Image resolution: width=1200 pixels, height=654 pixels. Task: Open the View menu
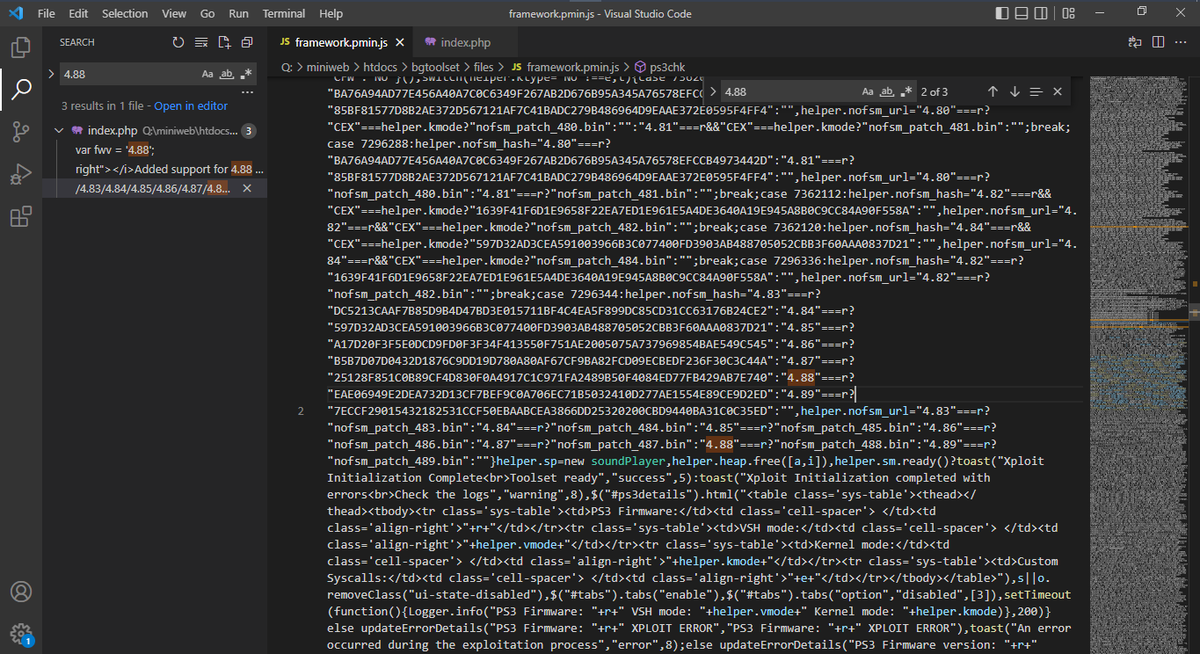174,14
